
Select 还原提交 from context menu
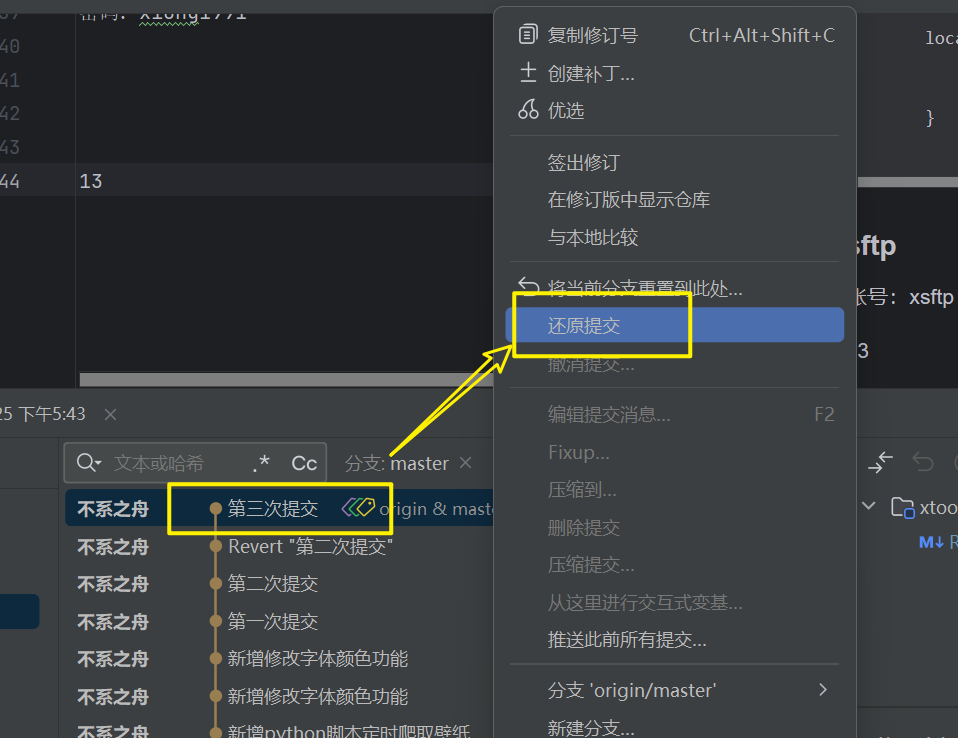584,325
